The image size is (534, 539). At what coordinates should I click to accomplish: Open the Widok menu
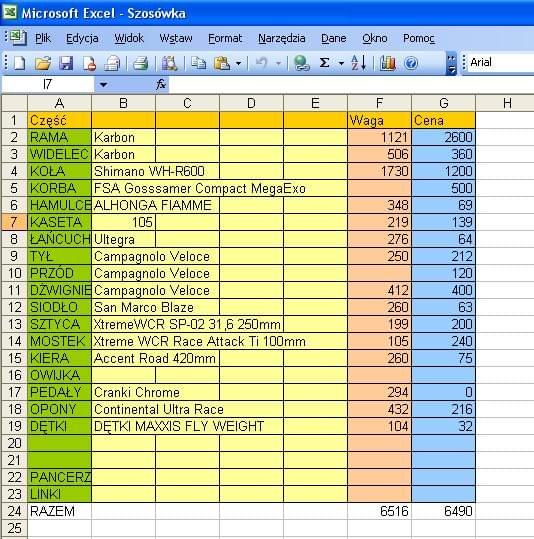129,38
